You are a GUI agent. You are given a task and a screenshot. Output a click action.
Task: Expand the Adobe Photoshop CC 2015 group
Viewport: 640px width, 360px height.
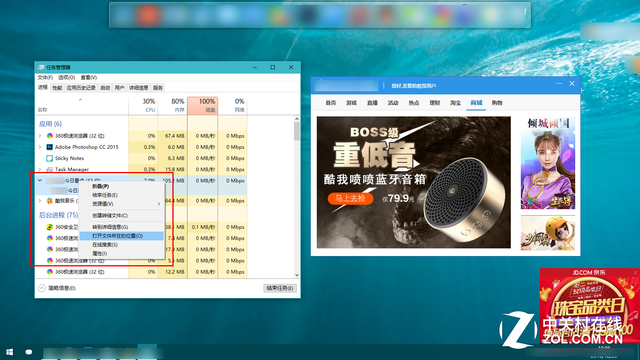(40, 147)
